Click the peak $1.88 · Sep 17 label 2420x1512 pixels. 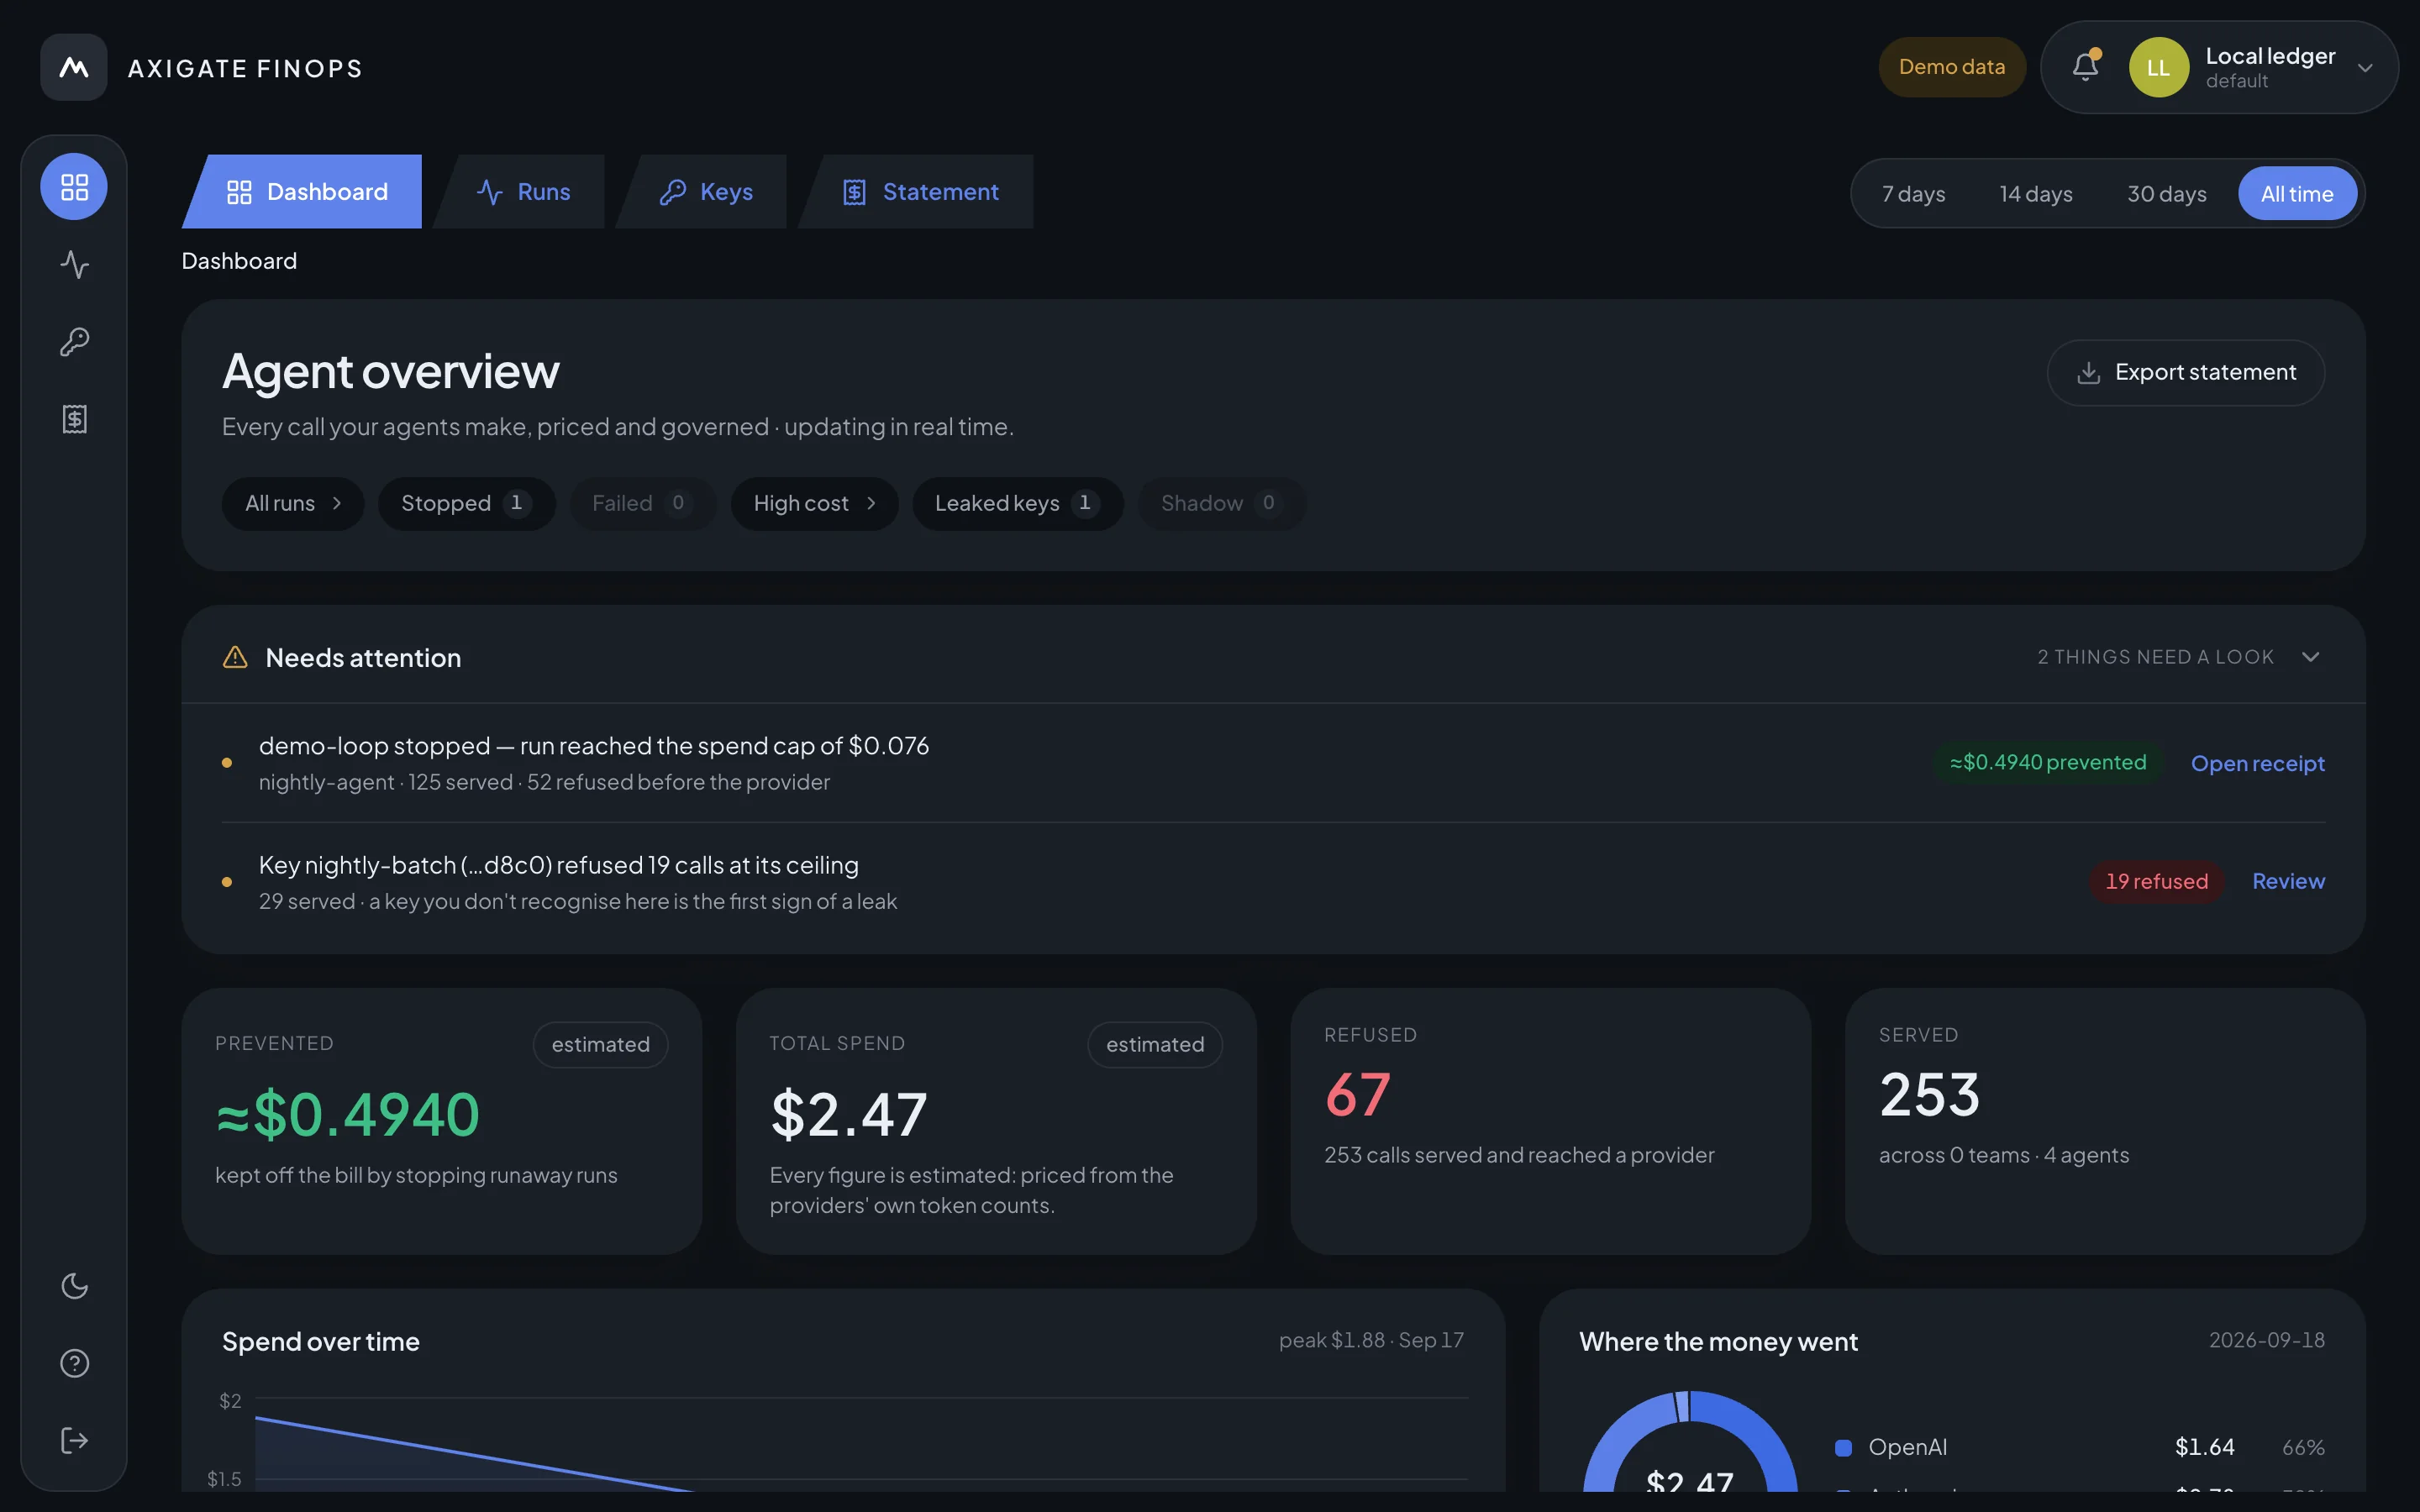point(1371,1340)
